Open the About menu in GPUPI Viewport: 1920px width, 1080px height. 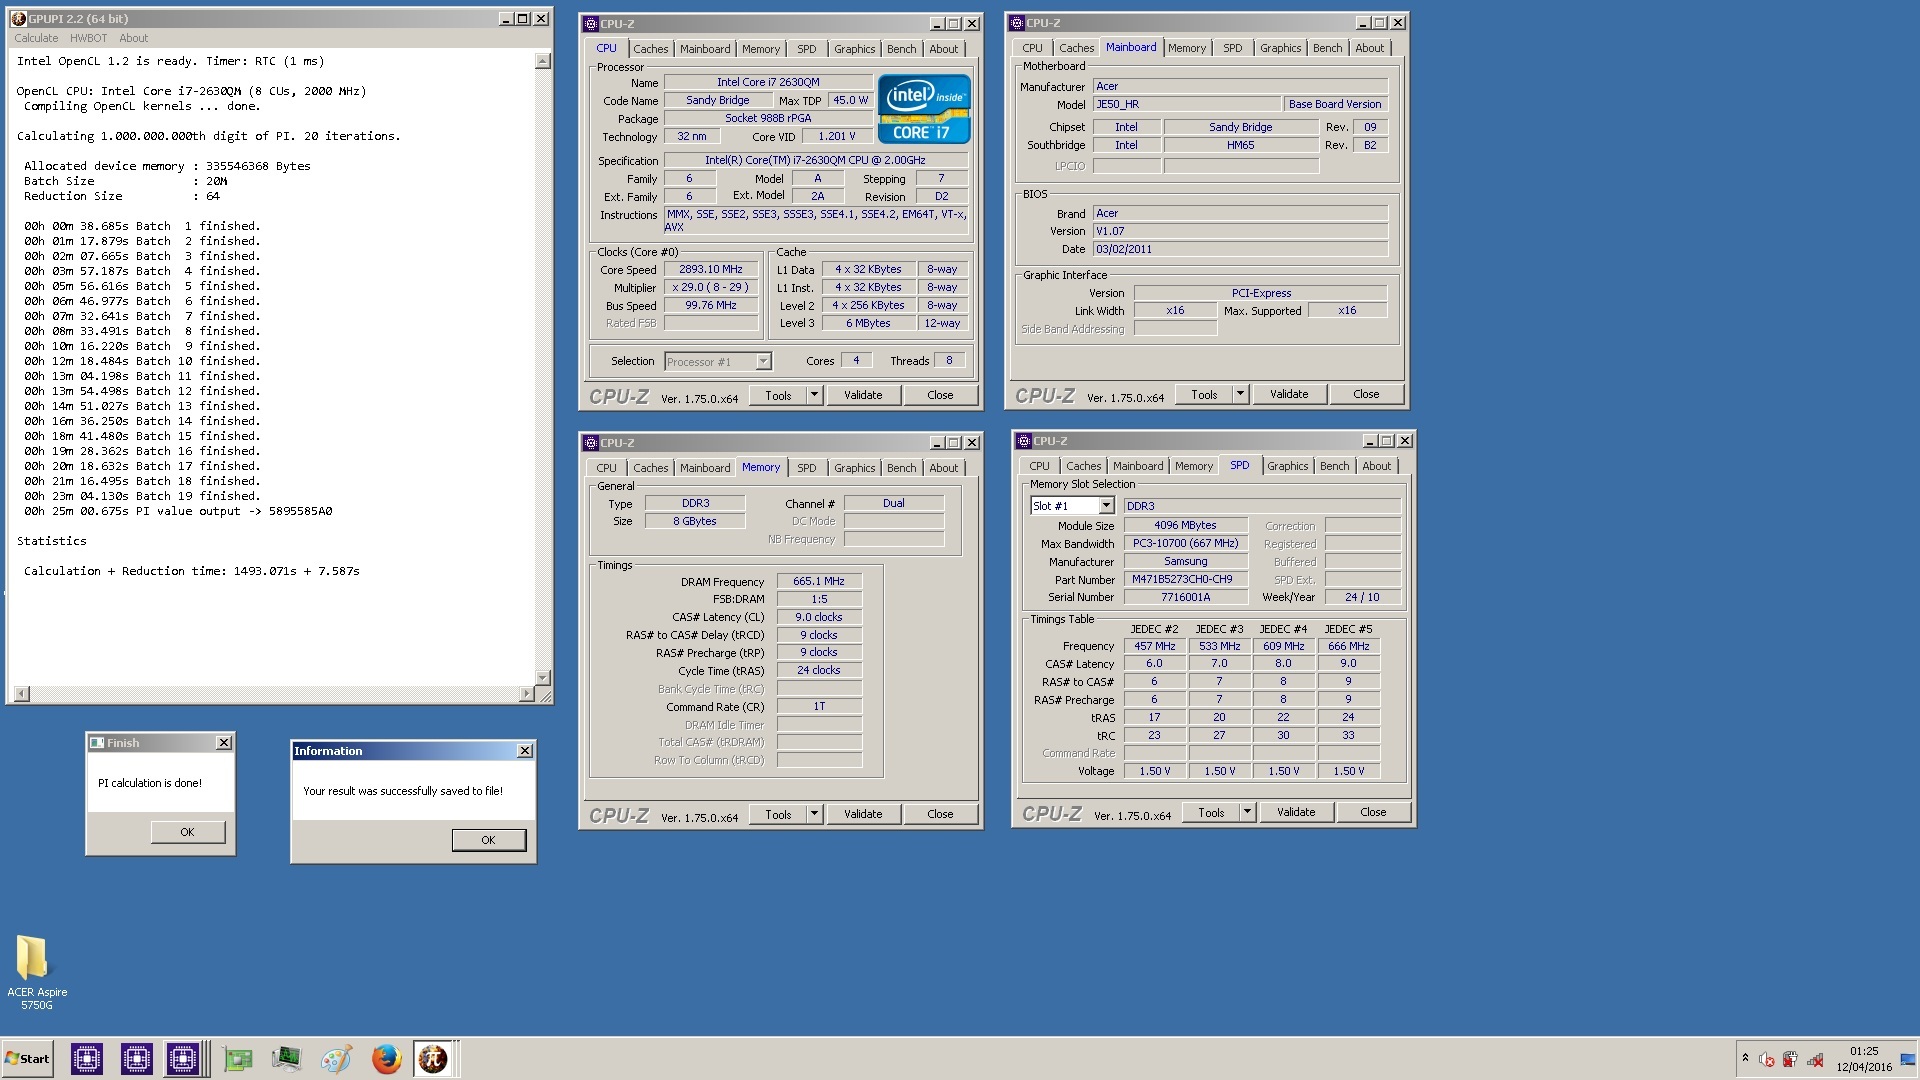coord(133,38)
